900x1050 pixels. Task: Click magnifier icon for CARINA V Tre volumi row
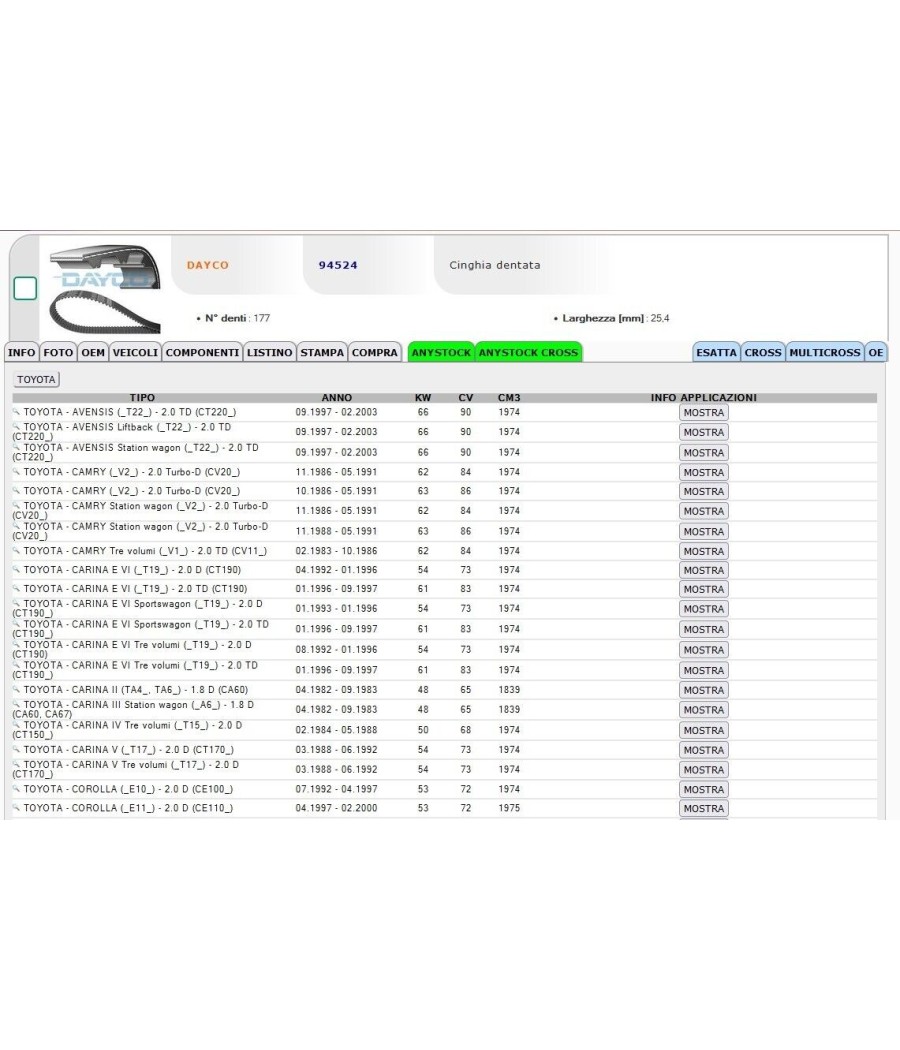16,764
